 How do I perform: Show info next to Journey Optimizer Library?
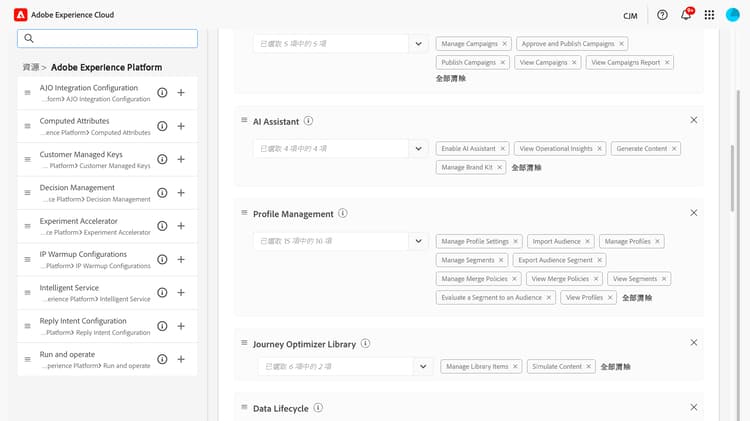click(365, 343)
